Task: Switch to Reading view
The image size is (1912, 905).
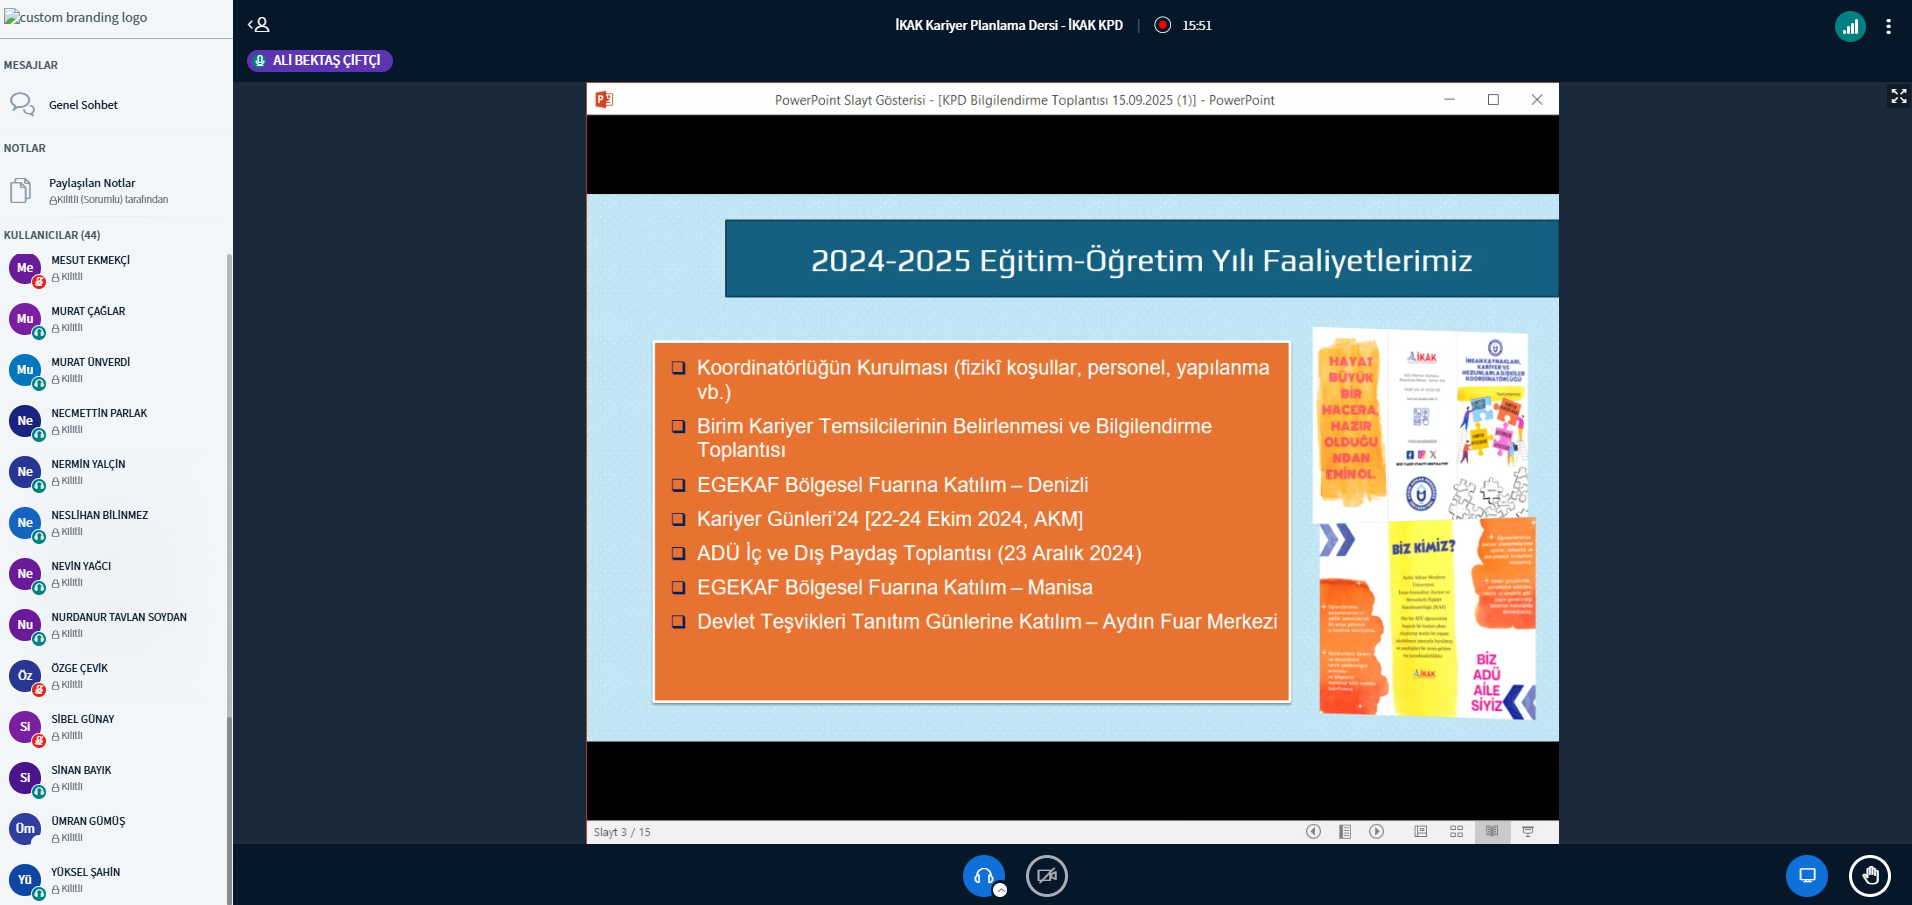Action: (x=1492, y=832)
